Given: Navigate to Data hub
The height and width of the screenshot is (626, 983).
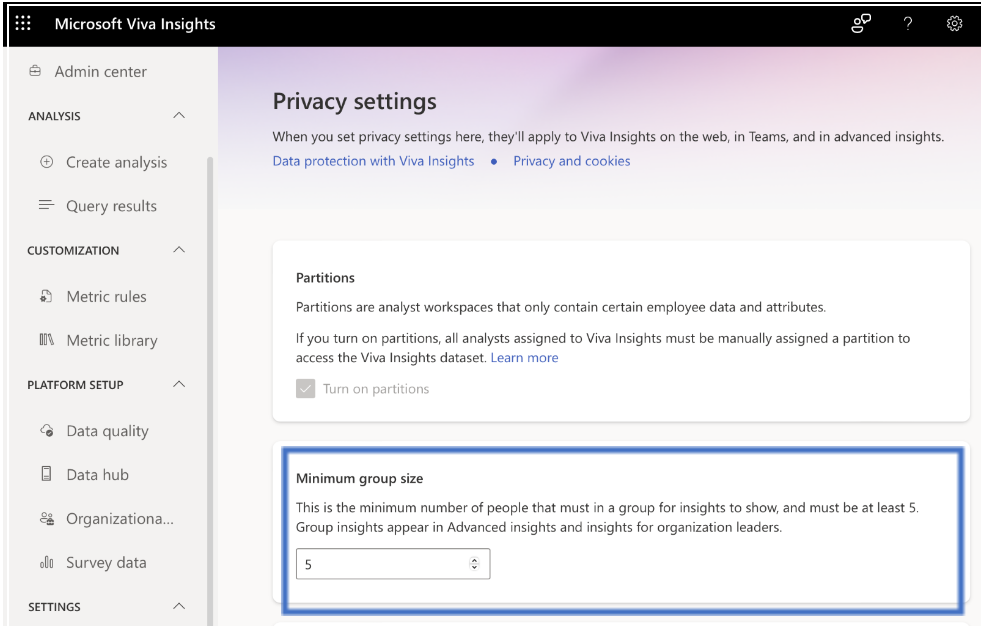Looking at the screenshot, I should click(98, 475).
